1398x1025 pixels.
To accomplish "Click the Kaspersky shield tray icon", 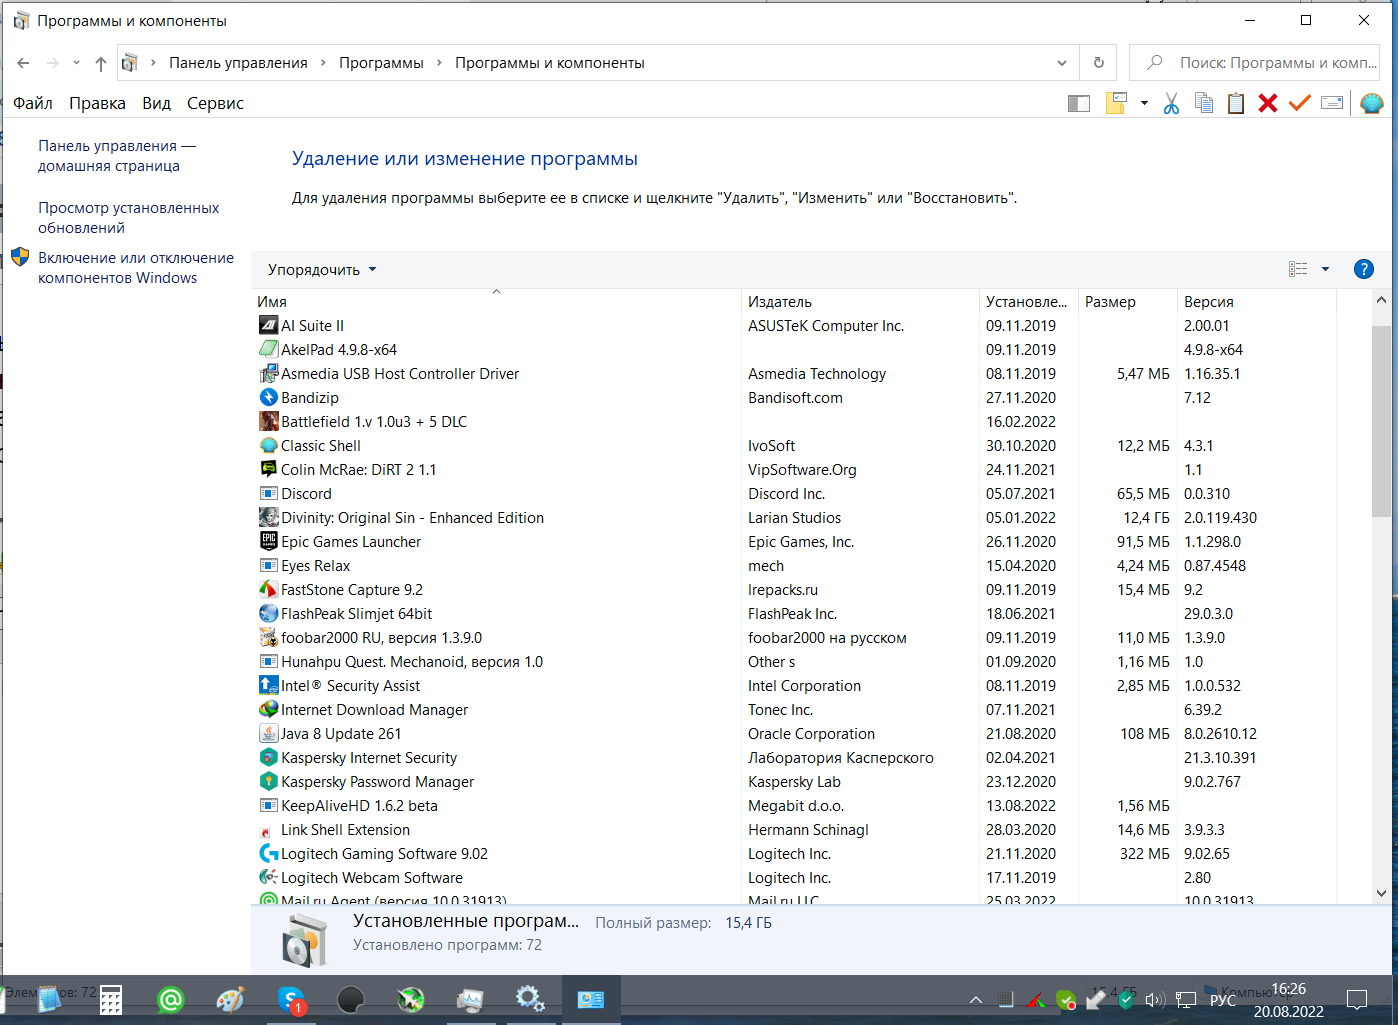I will tap(1126, 999).
